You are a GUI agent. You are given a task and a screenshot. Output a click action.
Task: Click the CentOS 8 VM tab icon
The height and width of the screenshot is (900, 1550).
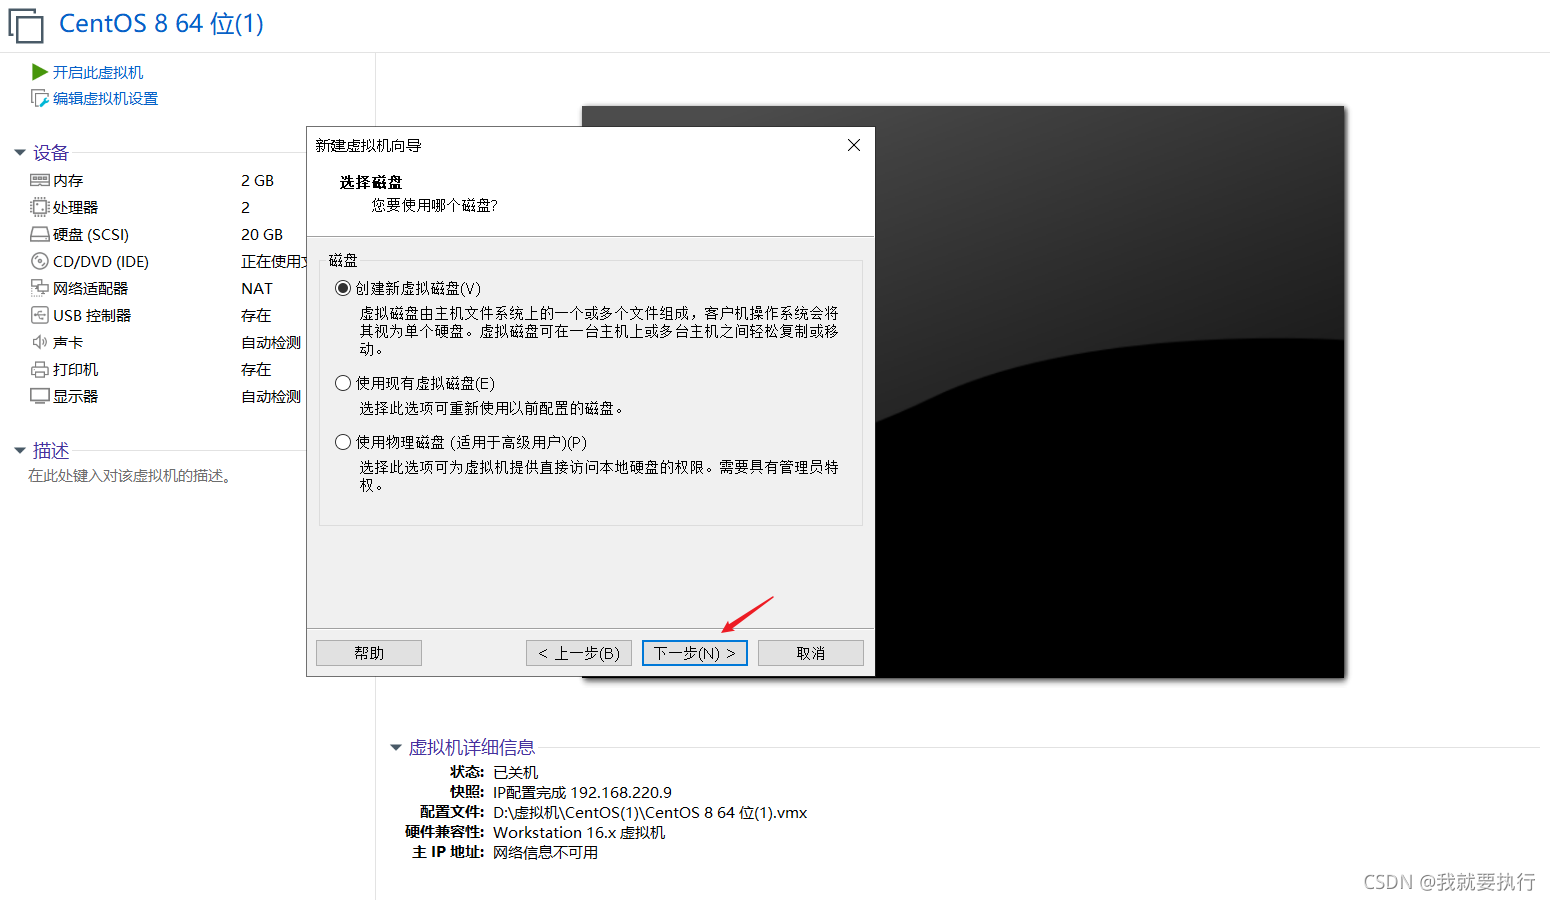[x=26, y=26]
